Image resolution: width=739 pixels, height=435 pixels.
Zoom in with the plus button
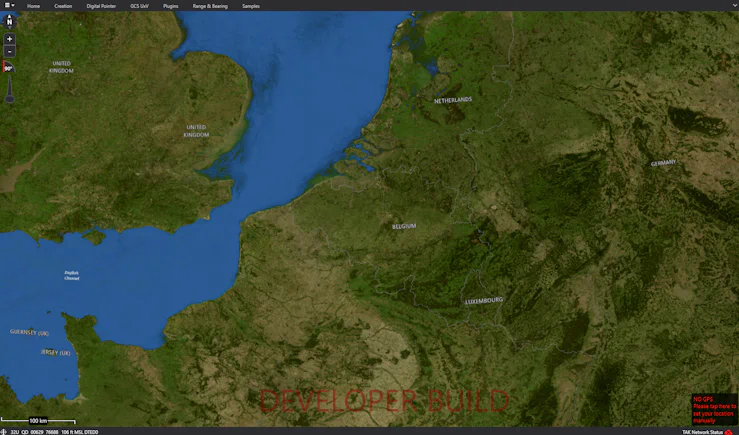click(9, 39)
